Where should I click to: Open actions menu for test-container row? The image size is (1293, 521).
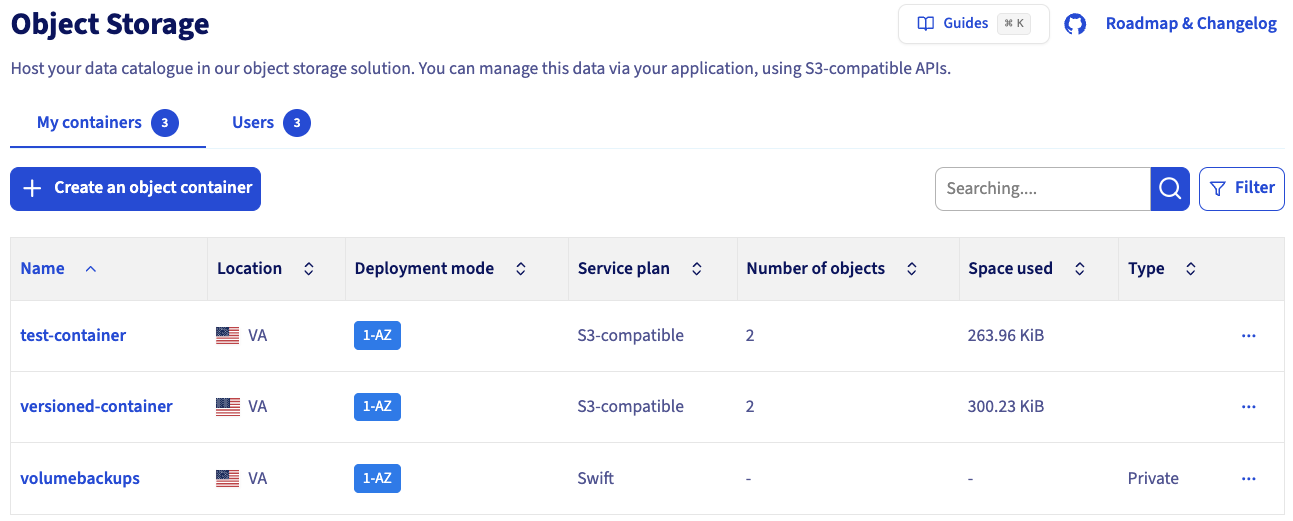(x=1248, y=336)
